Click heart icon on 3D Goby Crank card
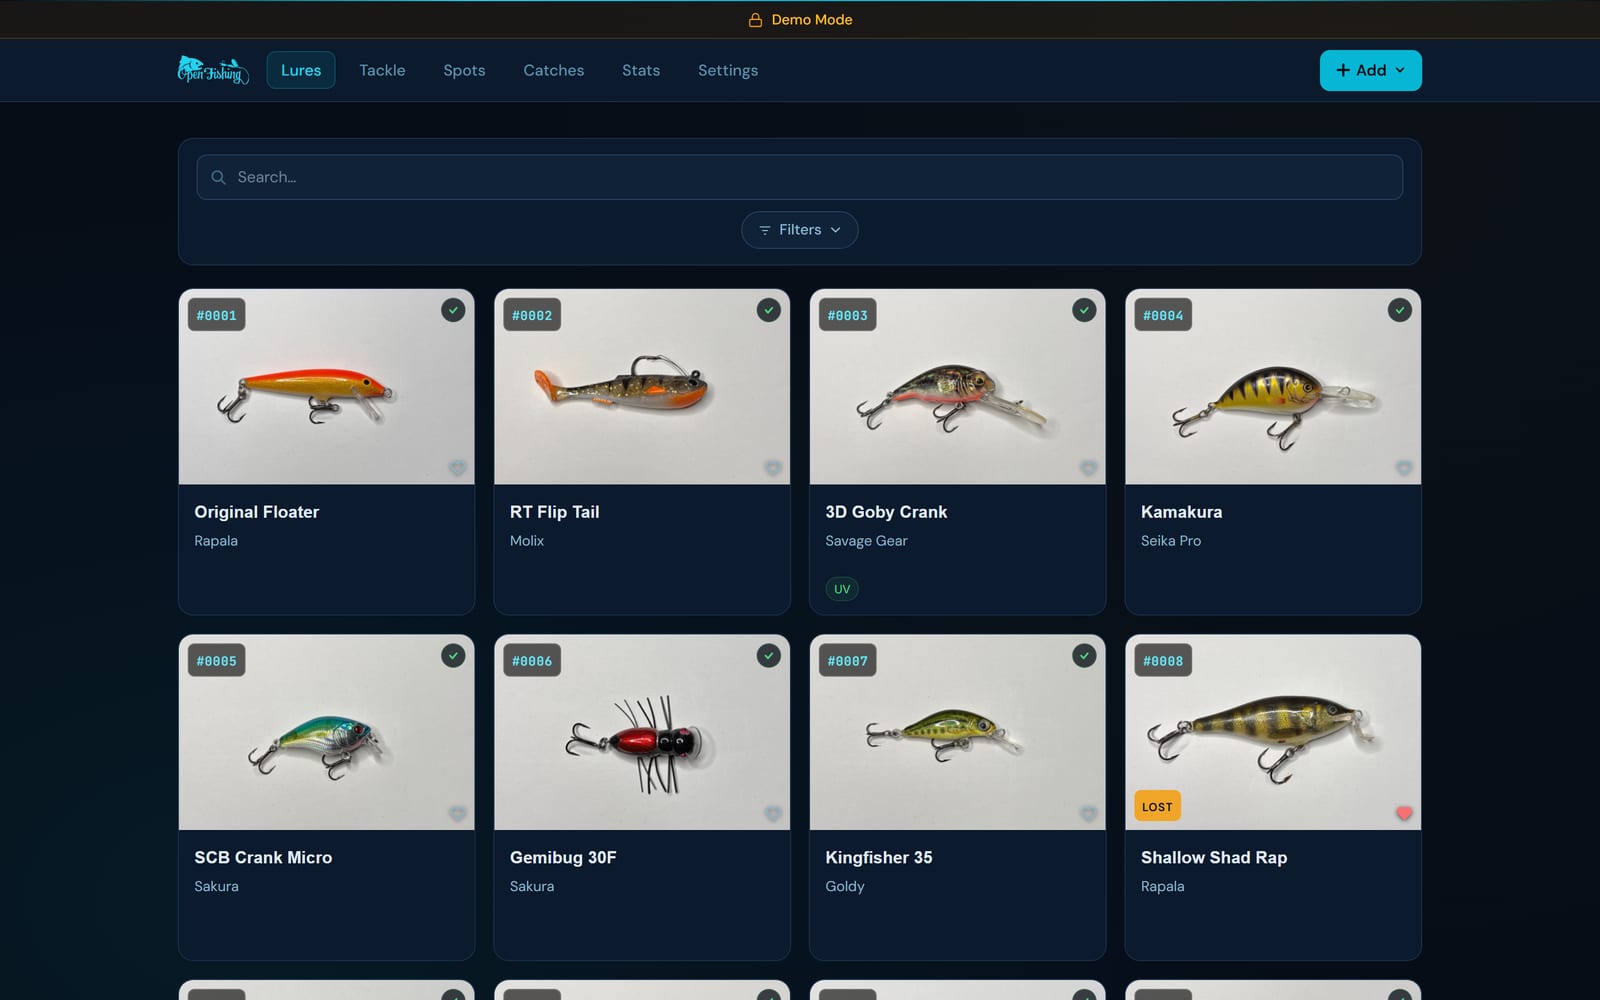The image size is (1600, 1000). (1088, 468)
